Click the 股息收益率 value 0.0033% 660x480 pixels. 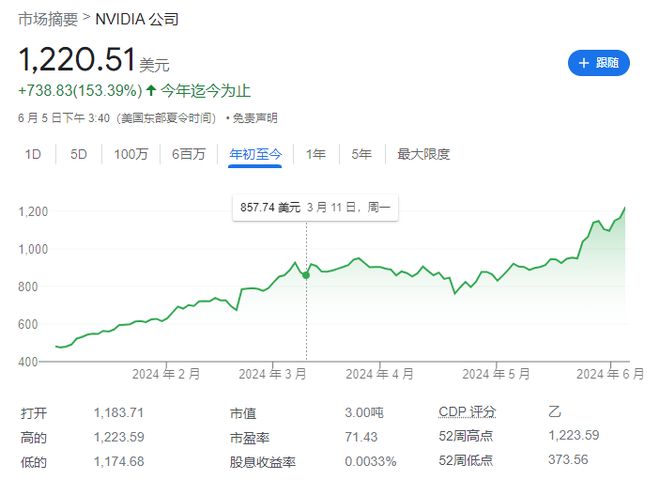tap(370, 461)
